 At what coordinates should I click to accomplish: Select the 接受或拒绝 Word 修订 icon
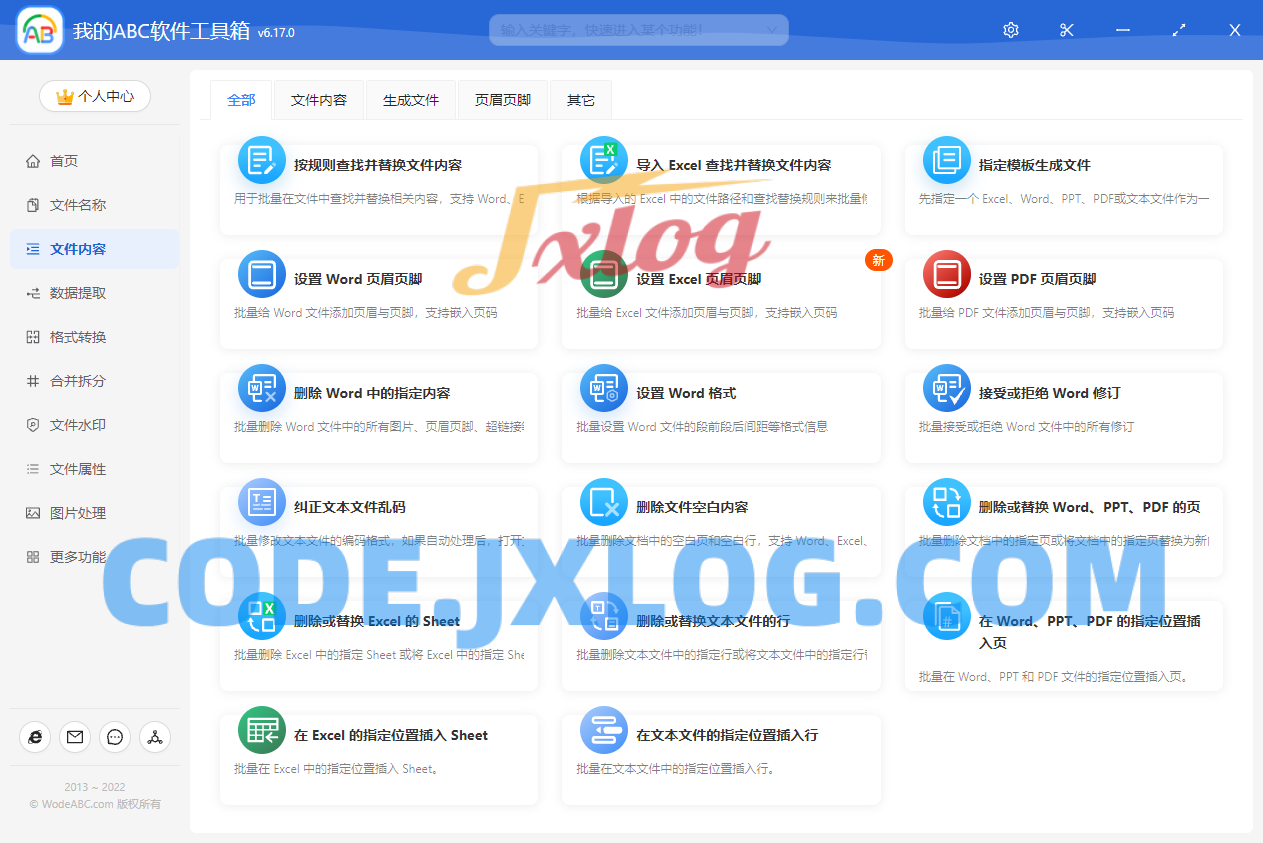[946, 389]
